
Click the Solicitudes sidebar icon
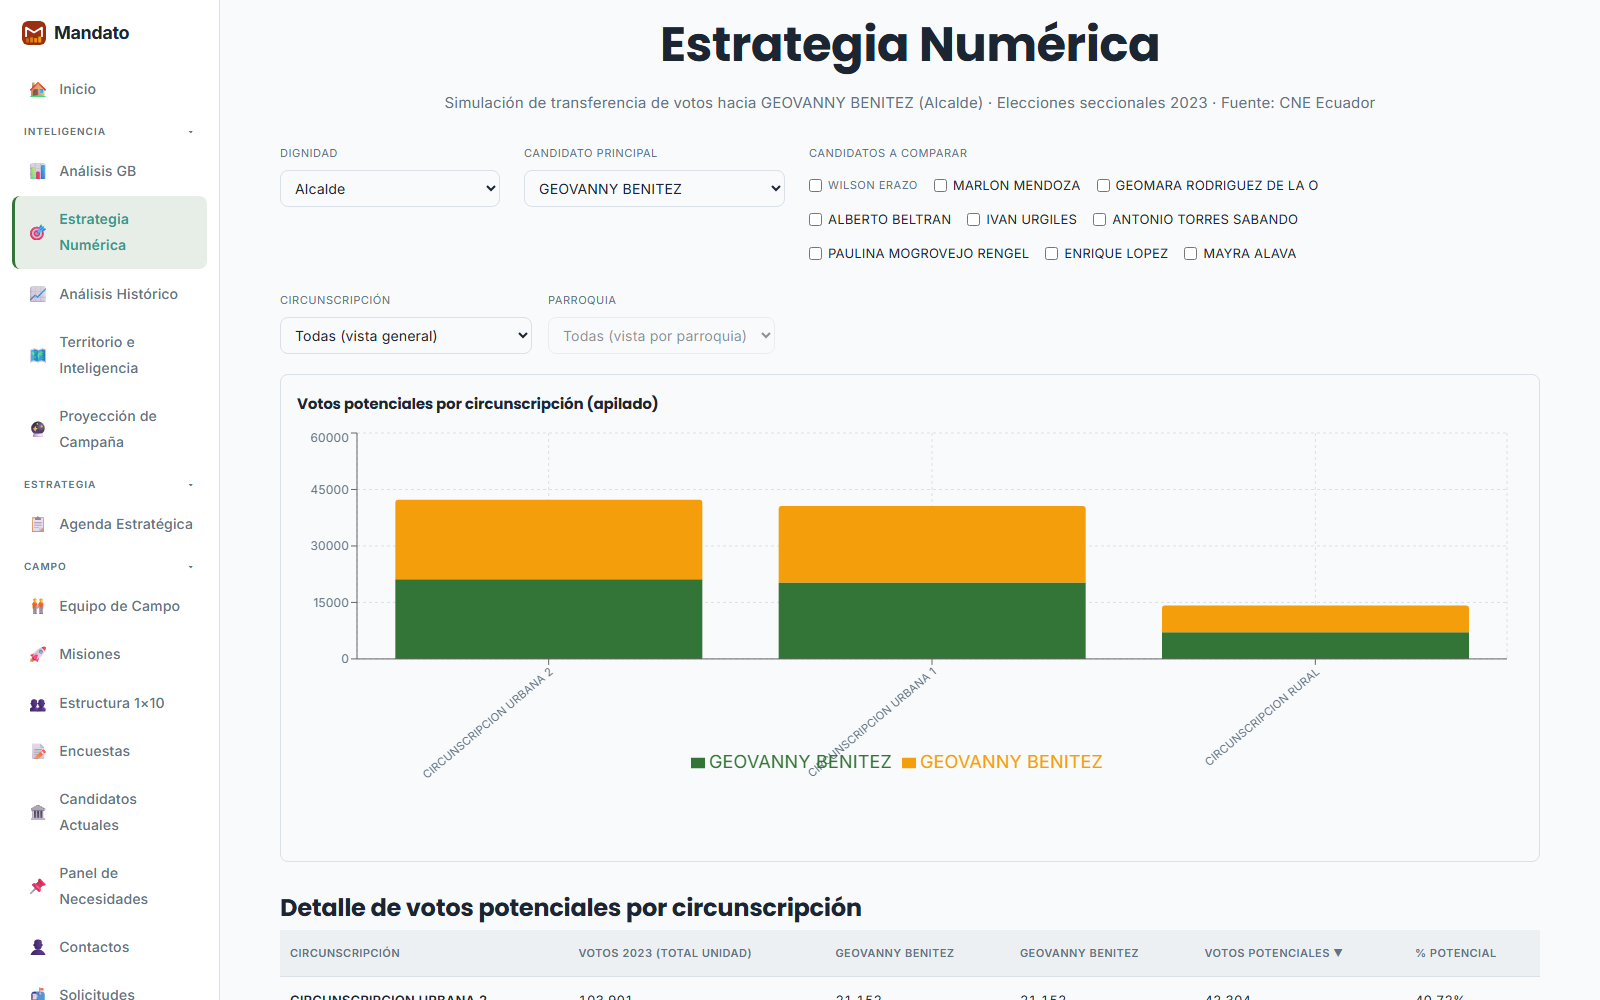point(38,994)
